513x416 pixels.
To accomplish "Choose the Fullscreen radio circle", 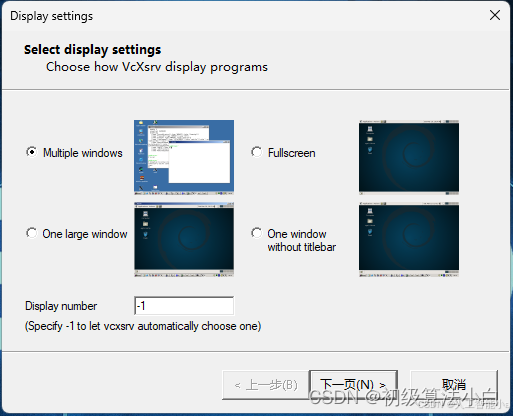I will pos(257,152).
